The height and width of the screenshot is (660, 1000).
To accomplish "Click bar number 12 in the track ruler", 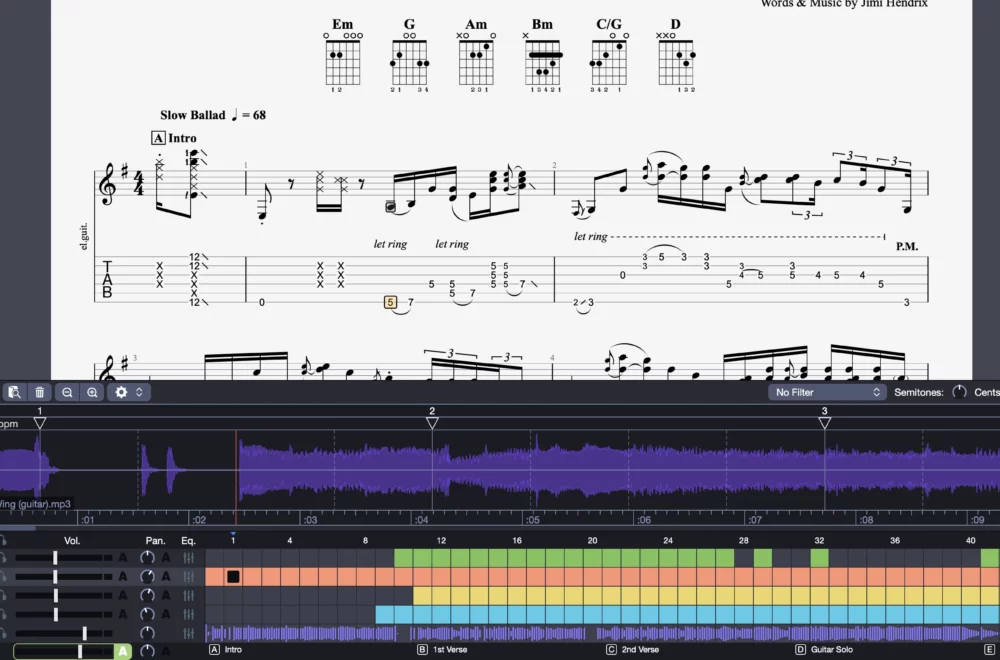I will click(441, 541).
